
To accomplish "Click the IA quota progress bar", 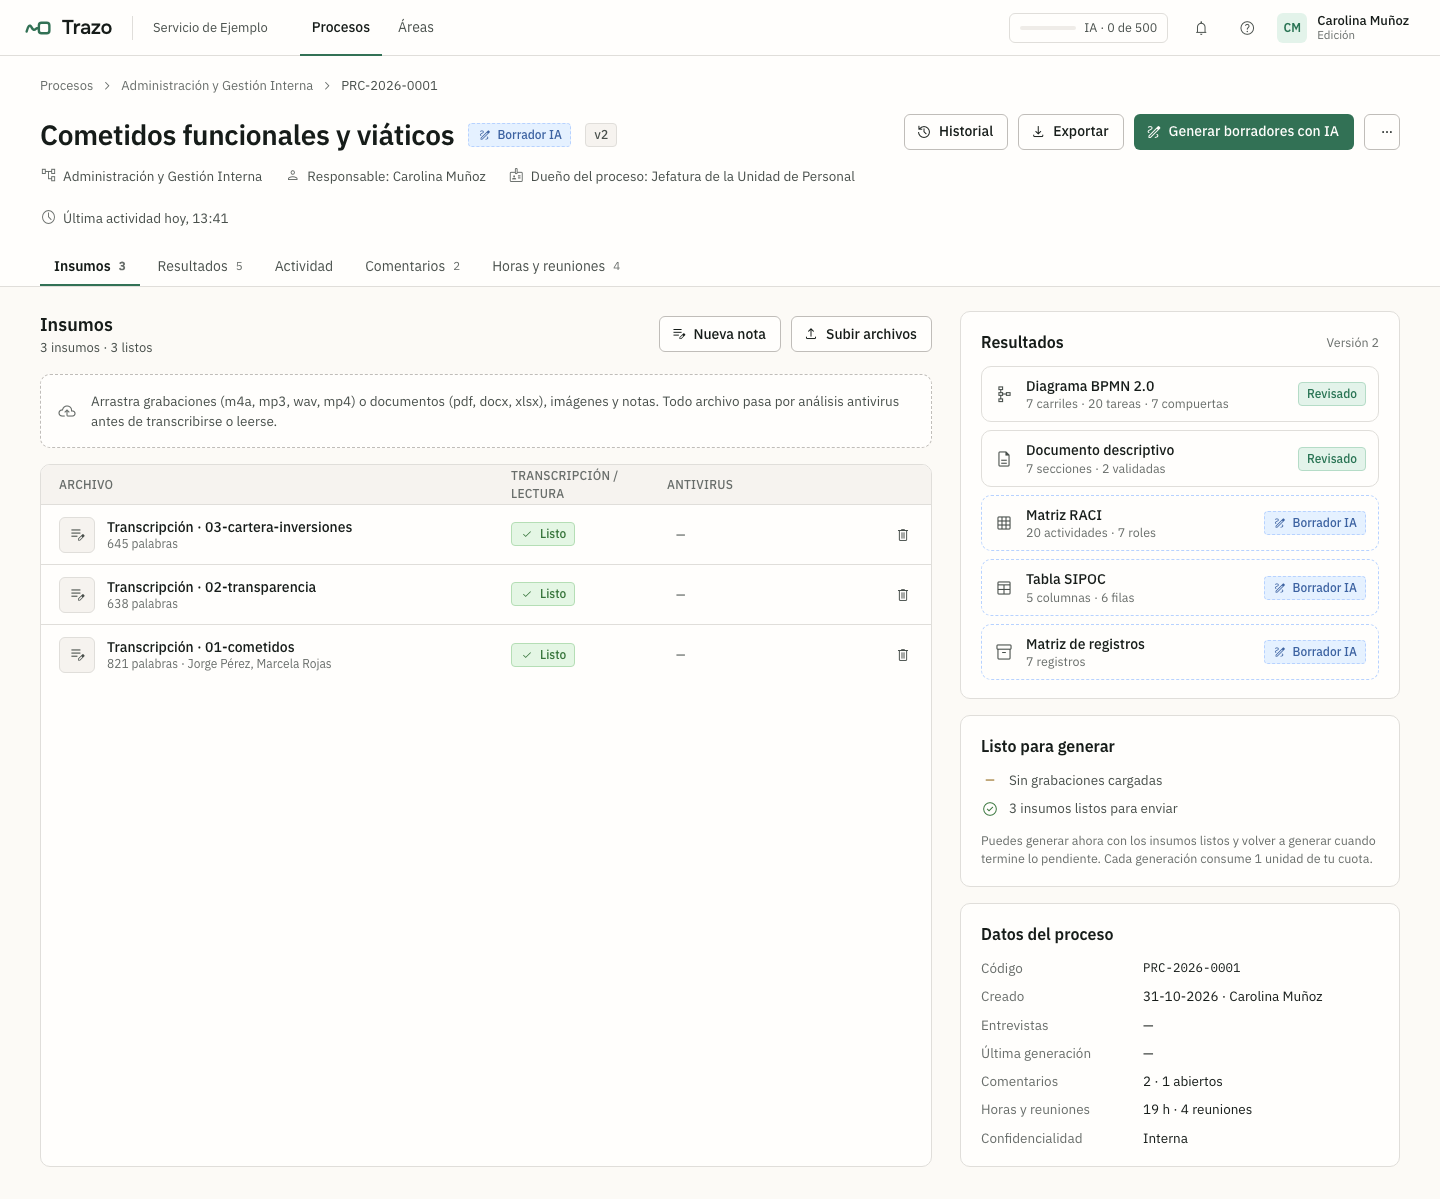I will tap(1048, 28).
